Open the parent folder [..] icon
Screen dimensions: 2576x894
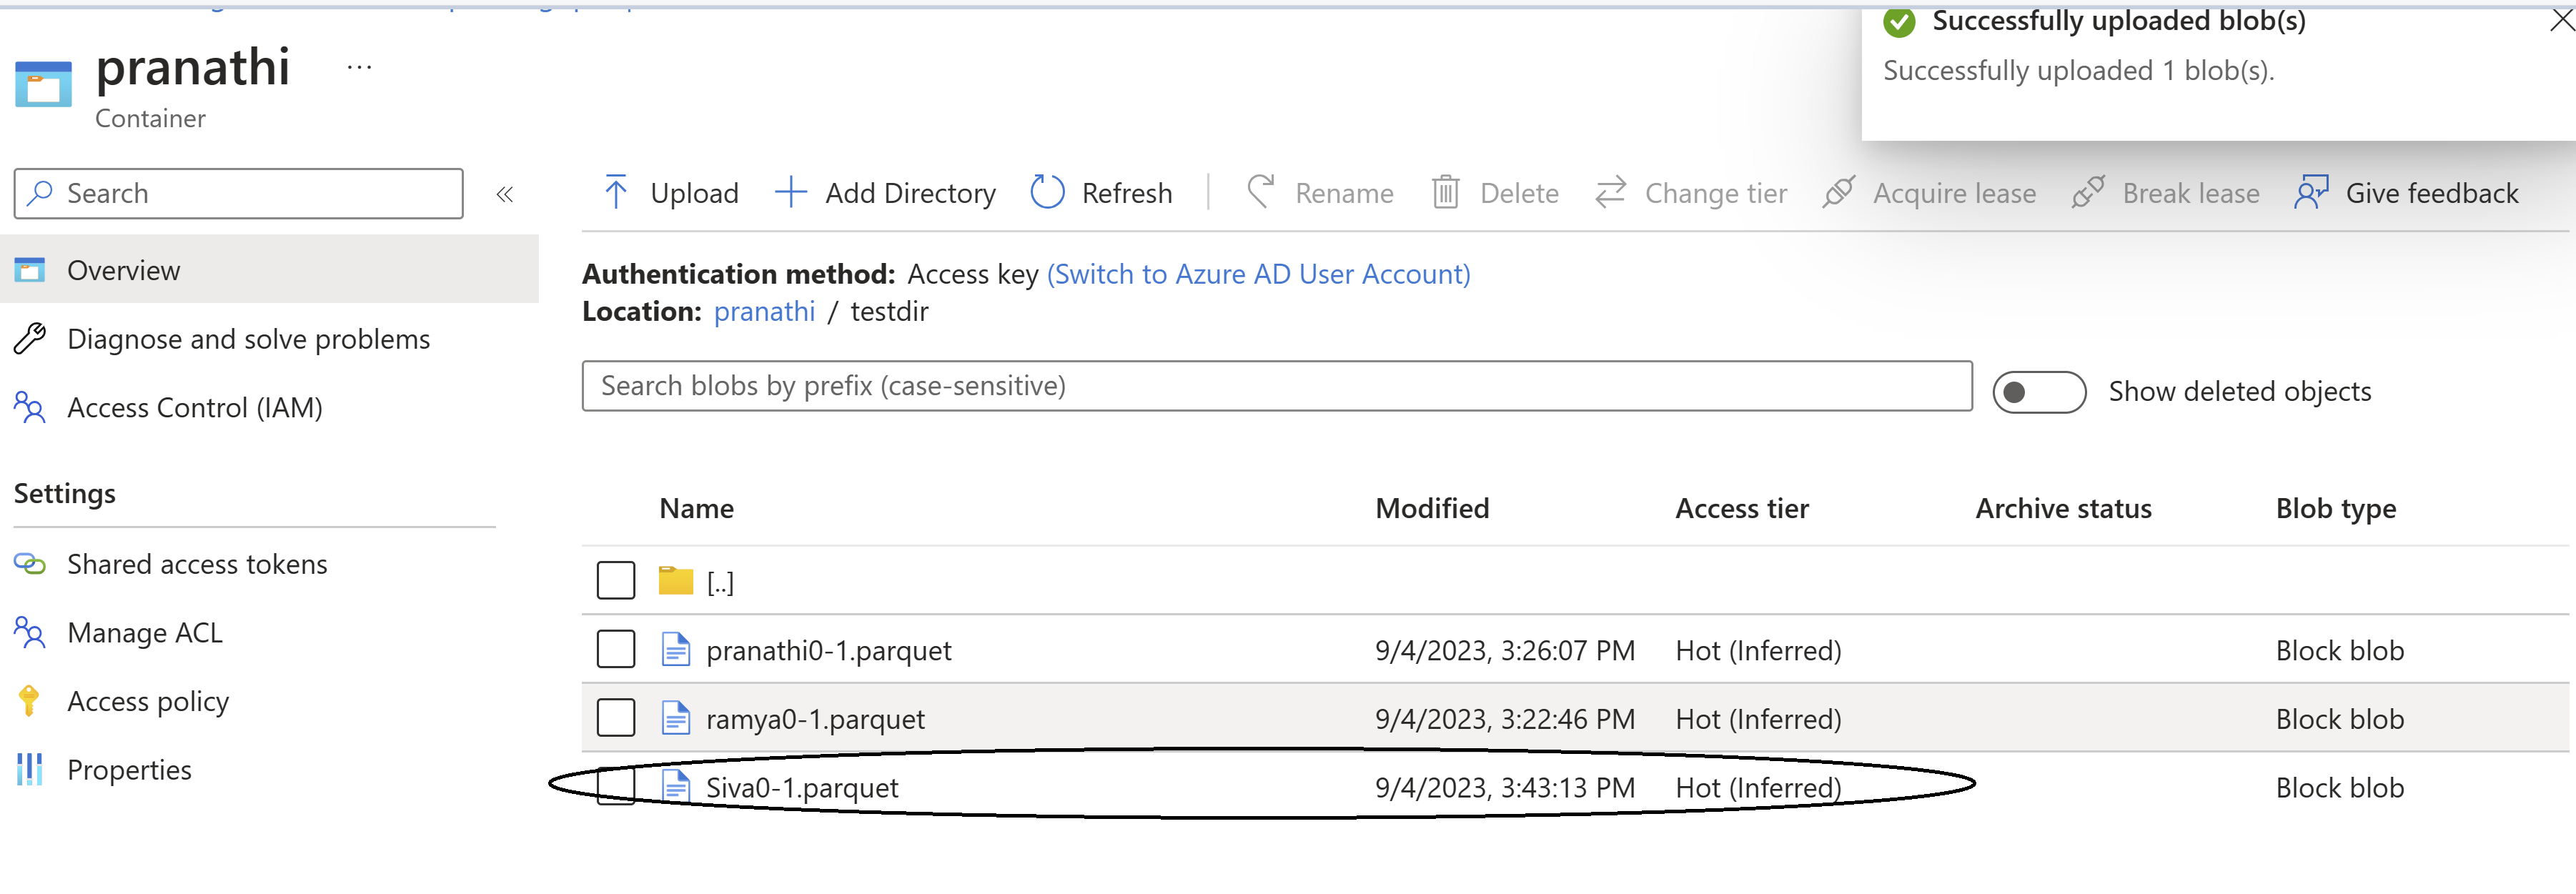click(676, 581)
